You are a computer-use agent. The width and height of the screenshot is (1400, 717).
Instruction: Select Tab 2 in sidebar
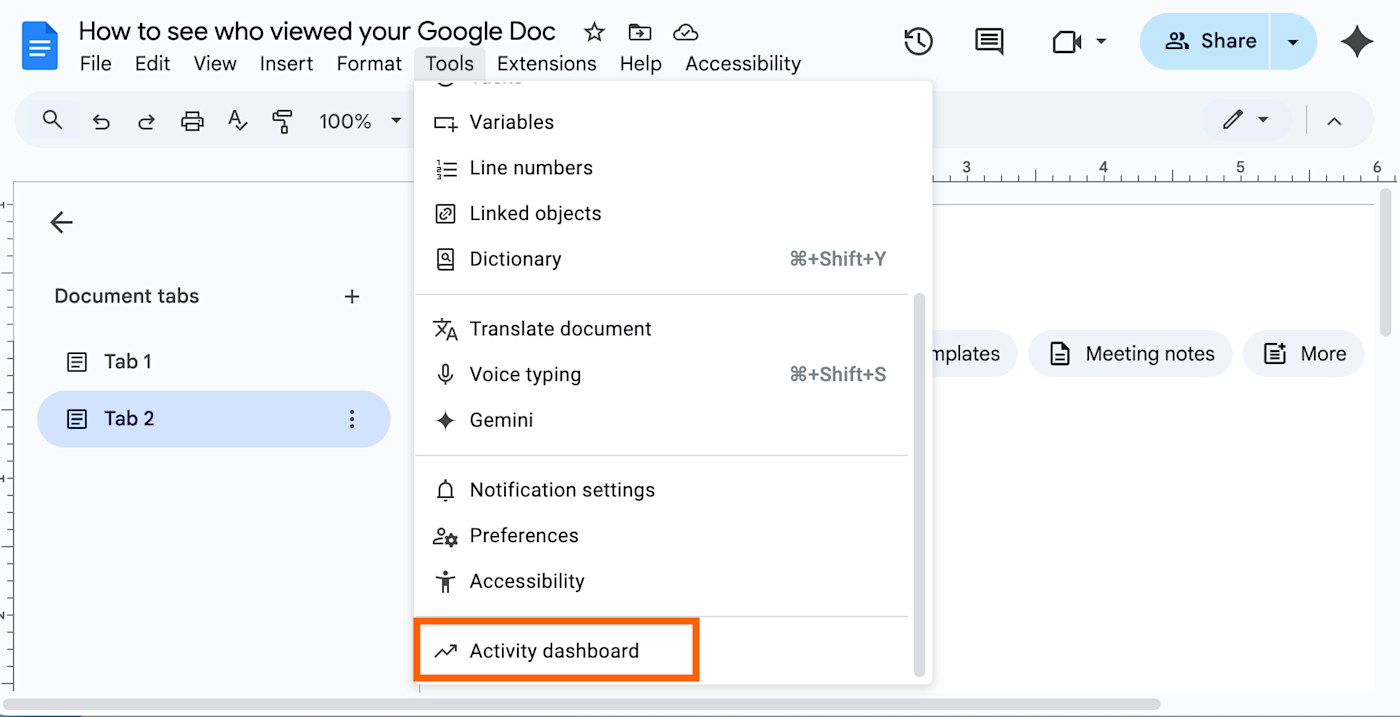213,419
